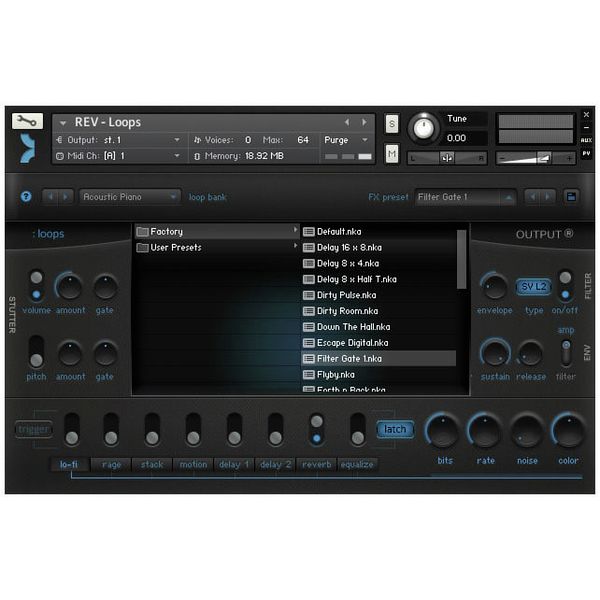Choose Flyby.nka preset
Screen dimensions: 600x600
(378, 375)
